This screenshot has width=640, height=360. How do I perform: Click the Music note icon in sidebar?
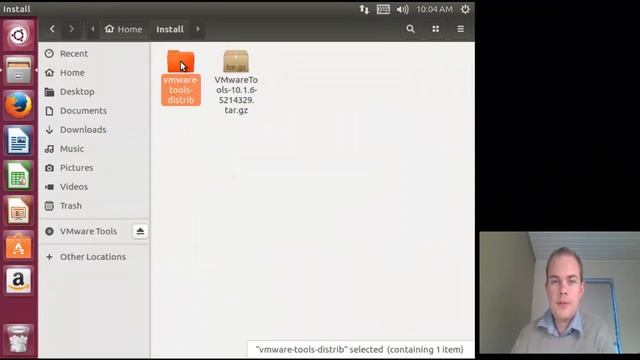pos(49,149)
